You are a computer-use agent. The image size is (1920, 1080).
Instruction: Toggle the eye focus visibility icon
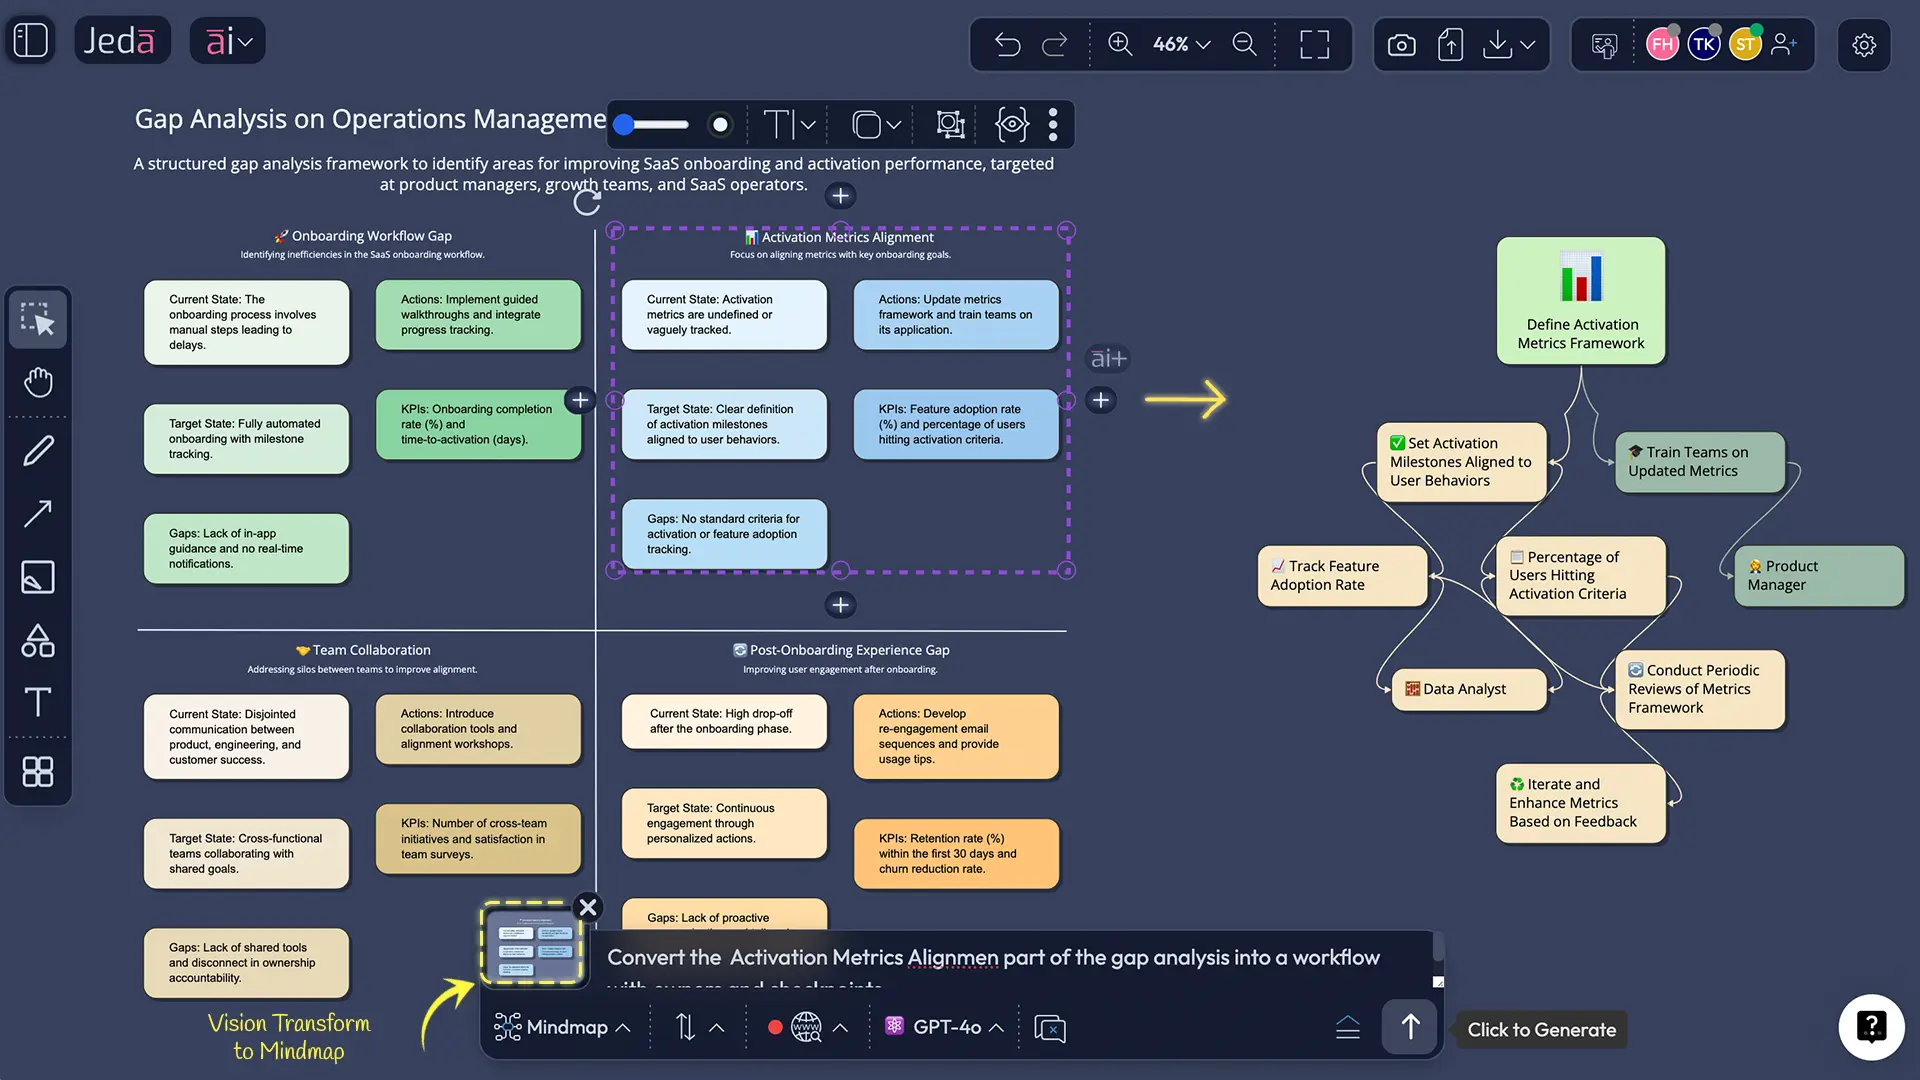(1011, 125)
